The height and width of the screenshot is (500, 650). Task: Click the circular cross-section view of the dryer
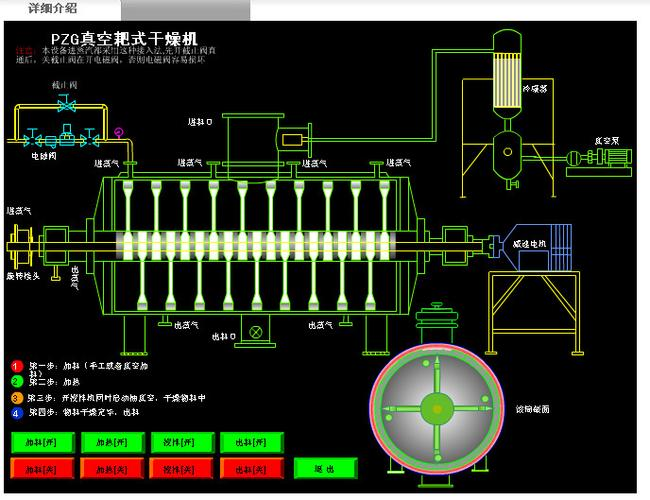(x=435, y=407)
